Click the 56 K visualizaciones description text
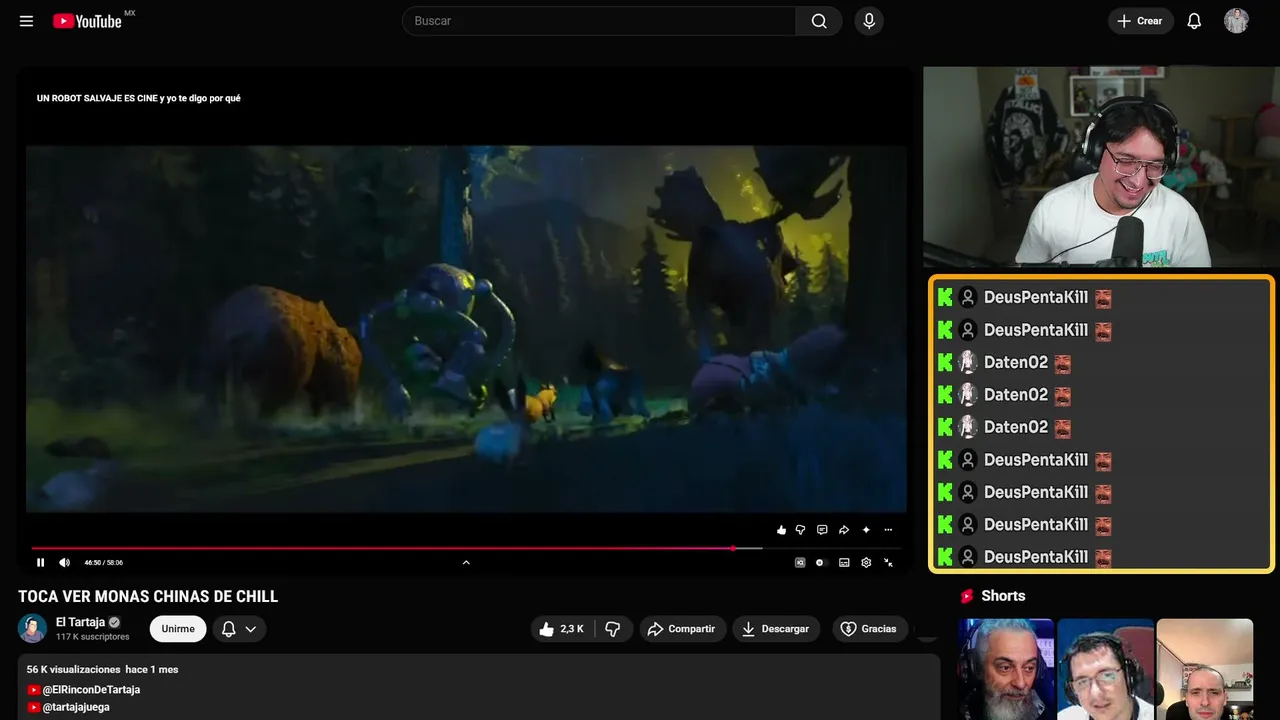Viewport: 1280px width, 720px height. [x=74, y=669]
